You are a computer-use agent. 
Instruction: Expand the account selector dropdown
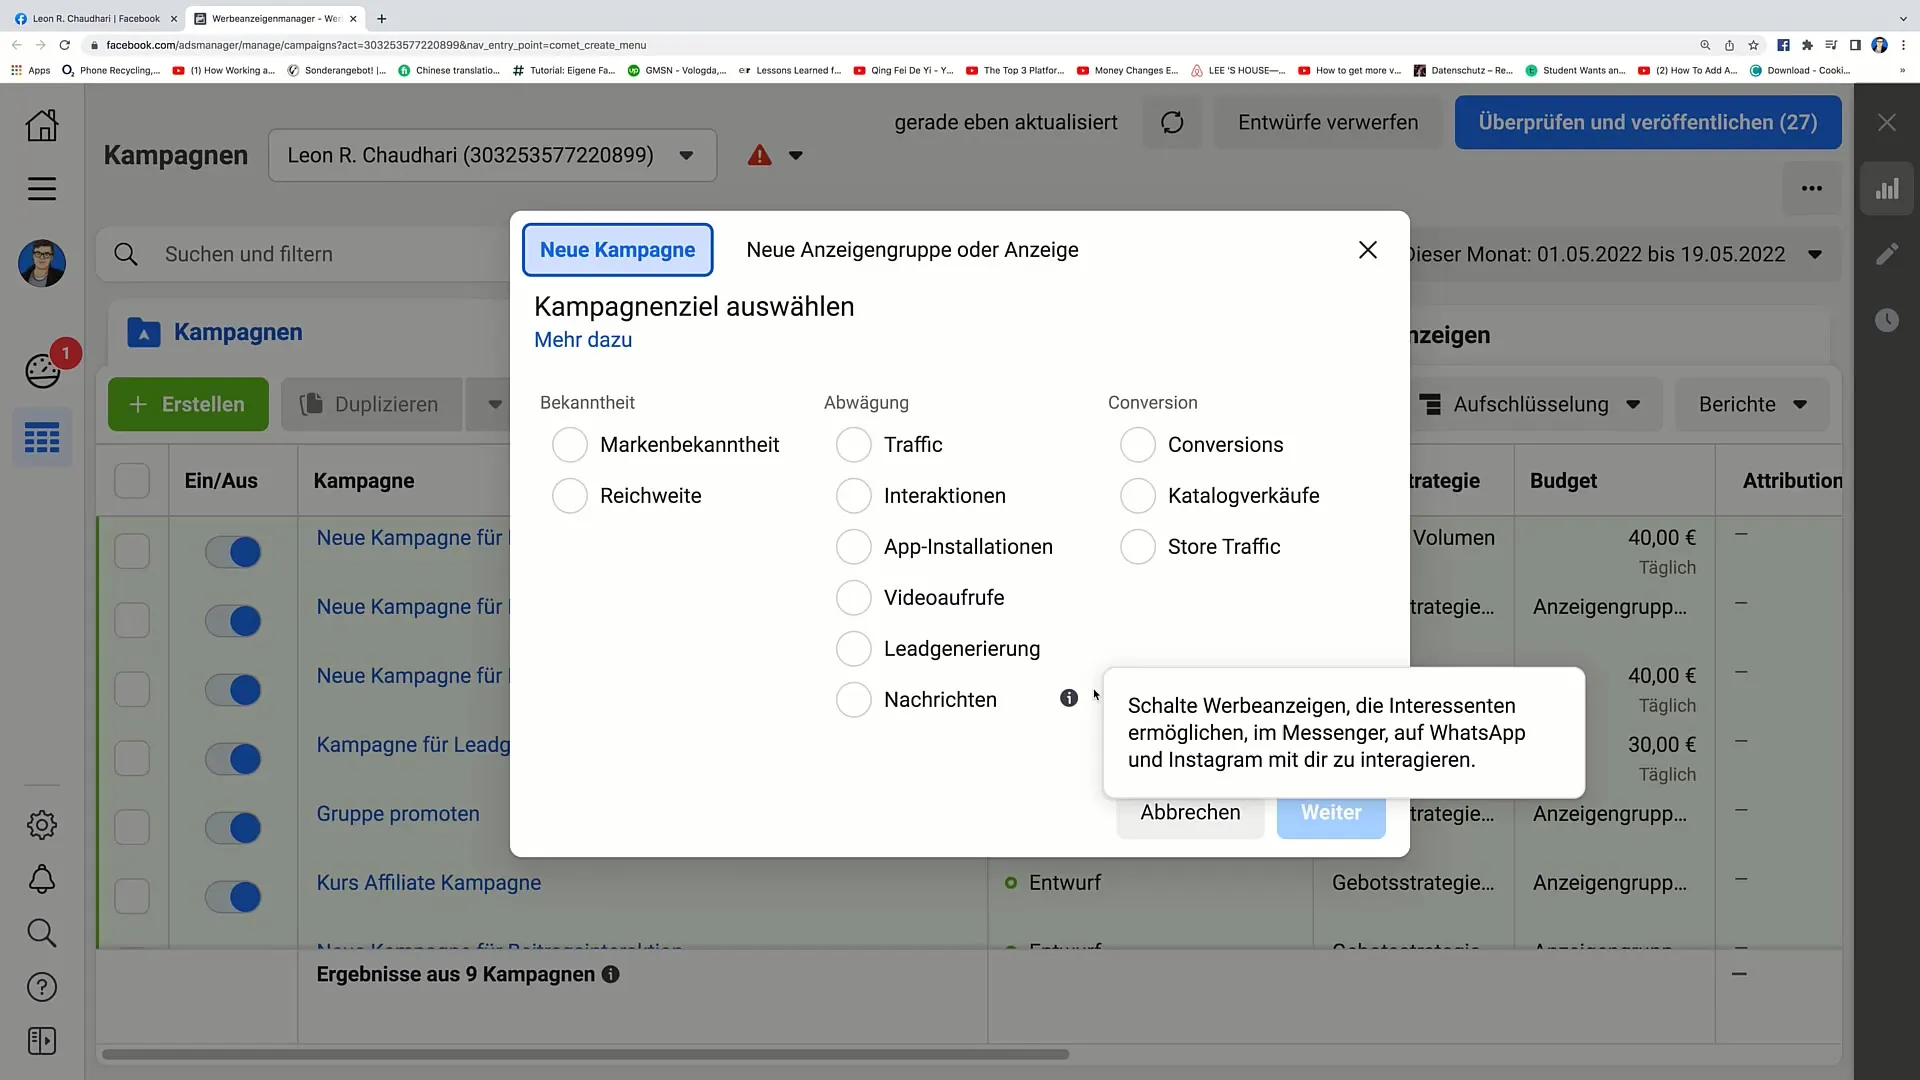click(x=690, y=156)
